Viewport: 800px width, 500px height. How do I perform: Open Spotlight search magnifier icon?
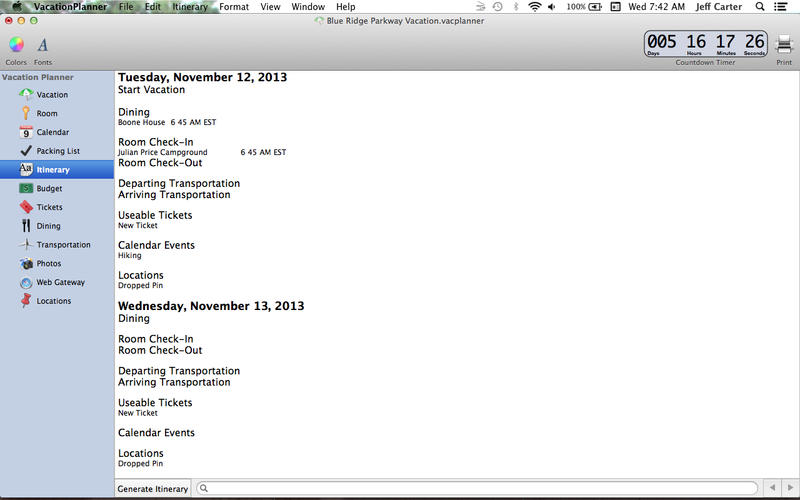coord(760,7)
